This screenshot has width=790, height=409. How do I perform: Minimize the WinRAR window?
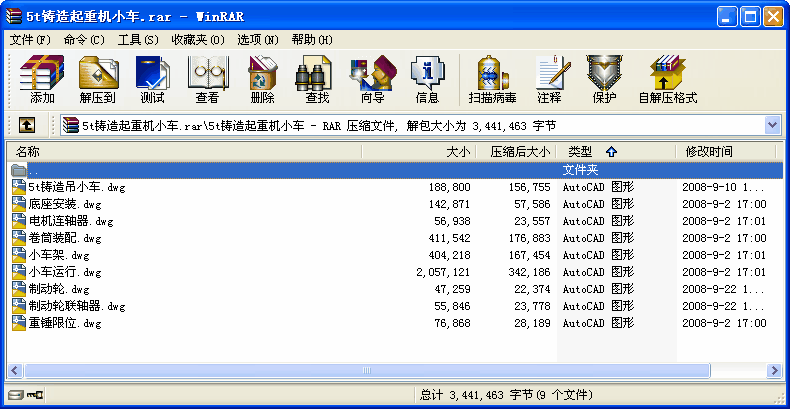(726, 17)
